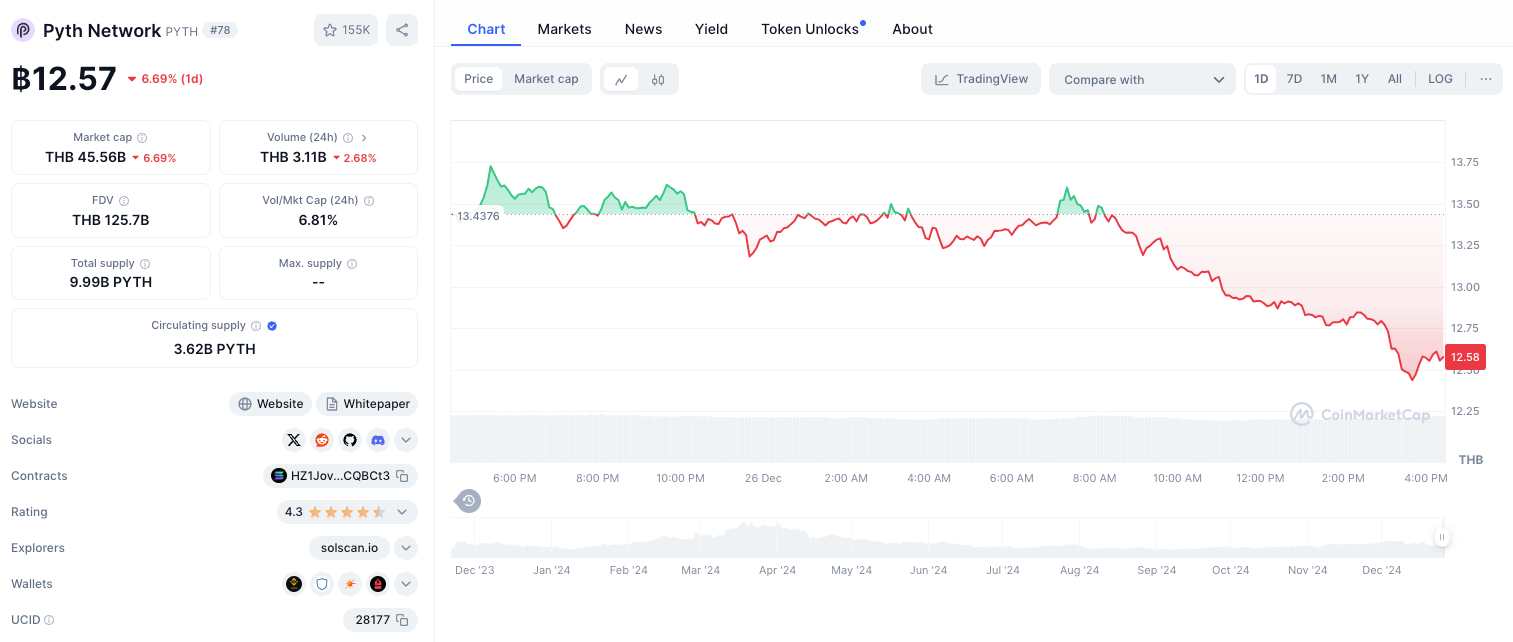This screenshot has height=642, width=1513.
Task: Click the Mar '24 point on timeline
Action: pos(700,570)
